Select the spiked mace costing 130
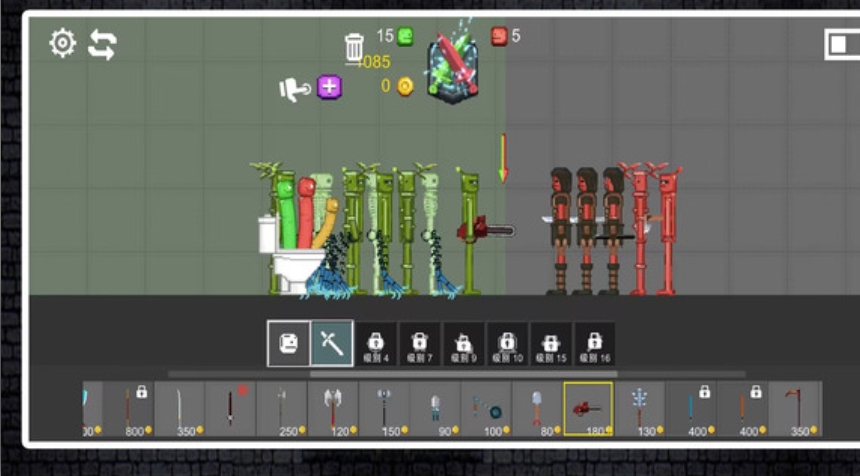The image size is (860, 476). coord(640,409)
